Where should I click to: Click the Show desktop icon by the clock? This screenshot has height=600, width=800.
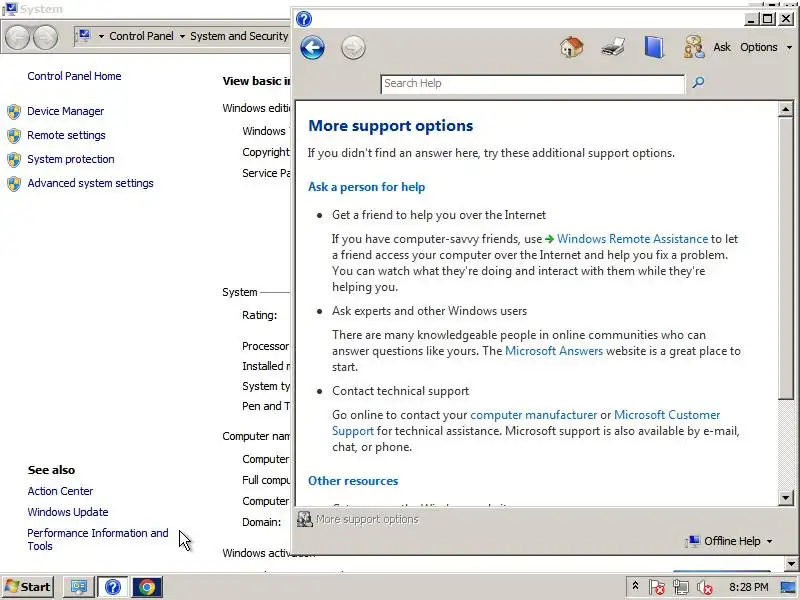(x=788, y=587)
